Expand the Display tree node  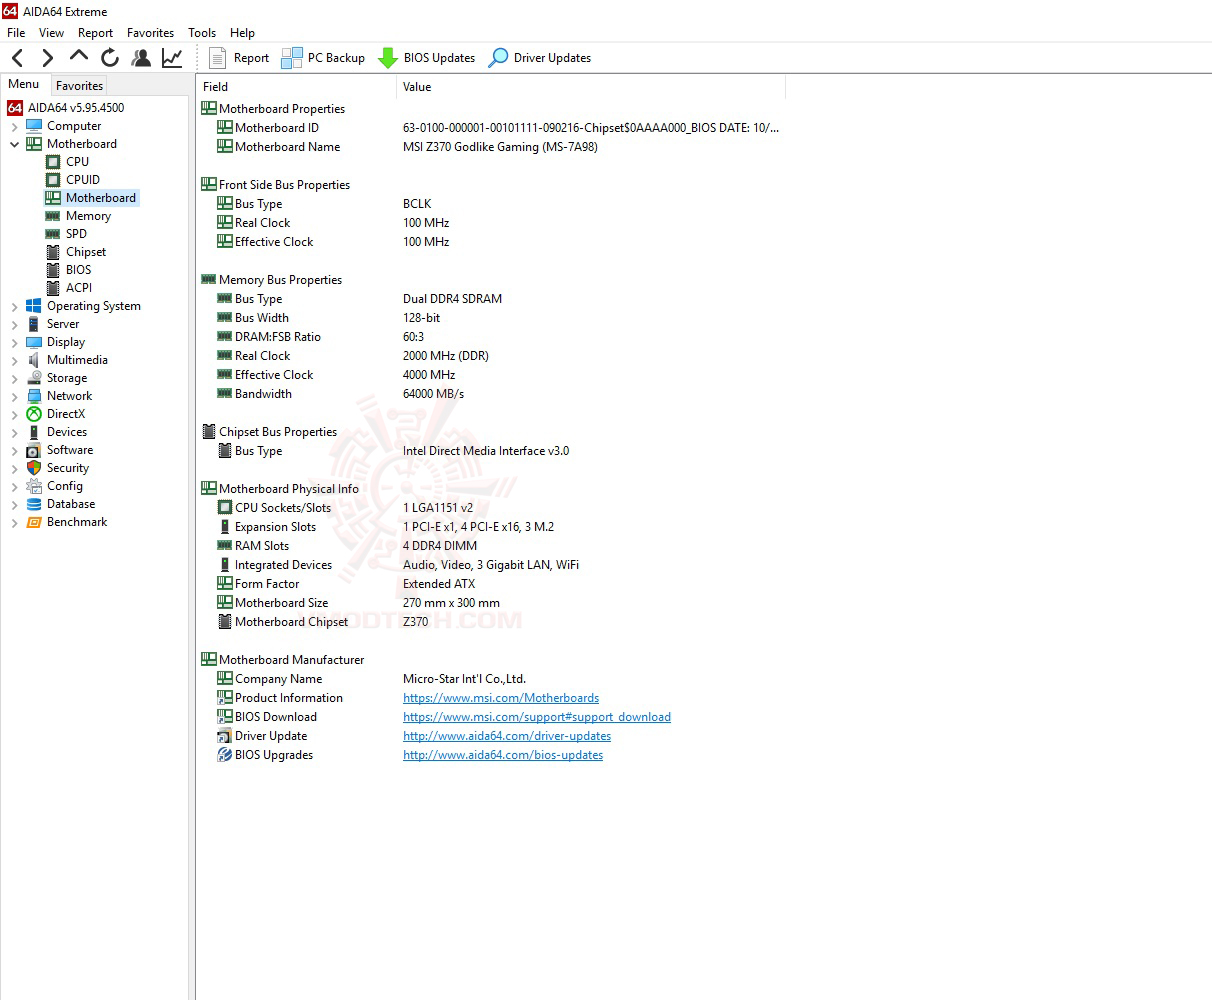[x=14, y=343]
